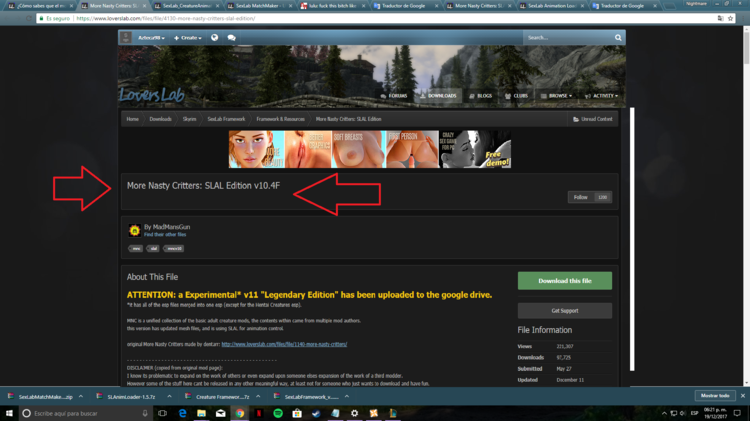The height and width of the screenshot is (421, 750).
Task: Open Windows Start menu
Action: (9, 413)
